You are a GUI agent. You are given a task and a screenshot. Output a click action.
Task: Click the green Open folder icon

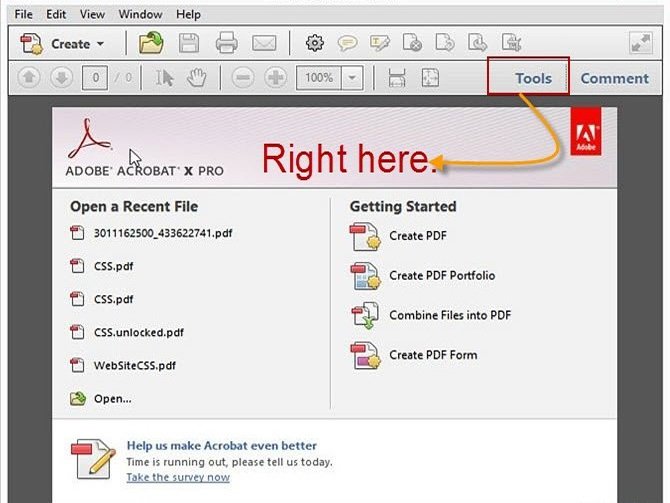tap(77, 398)
